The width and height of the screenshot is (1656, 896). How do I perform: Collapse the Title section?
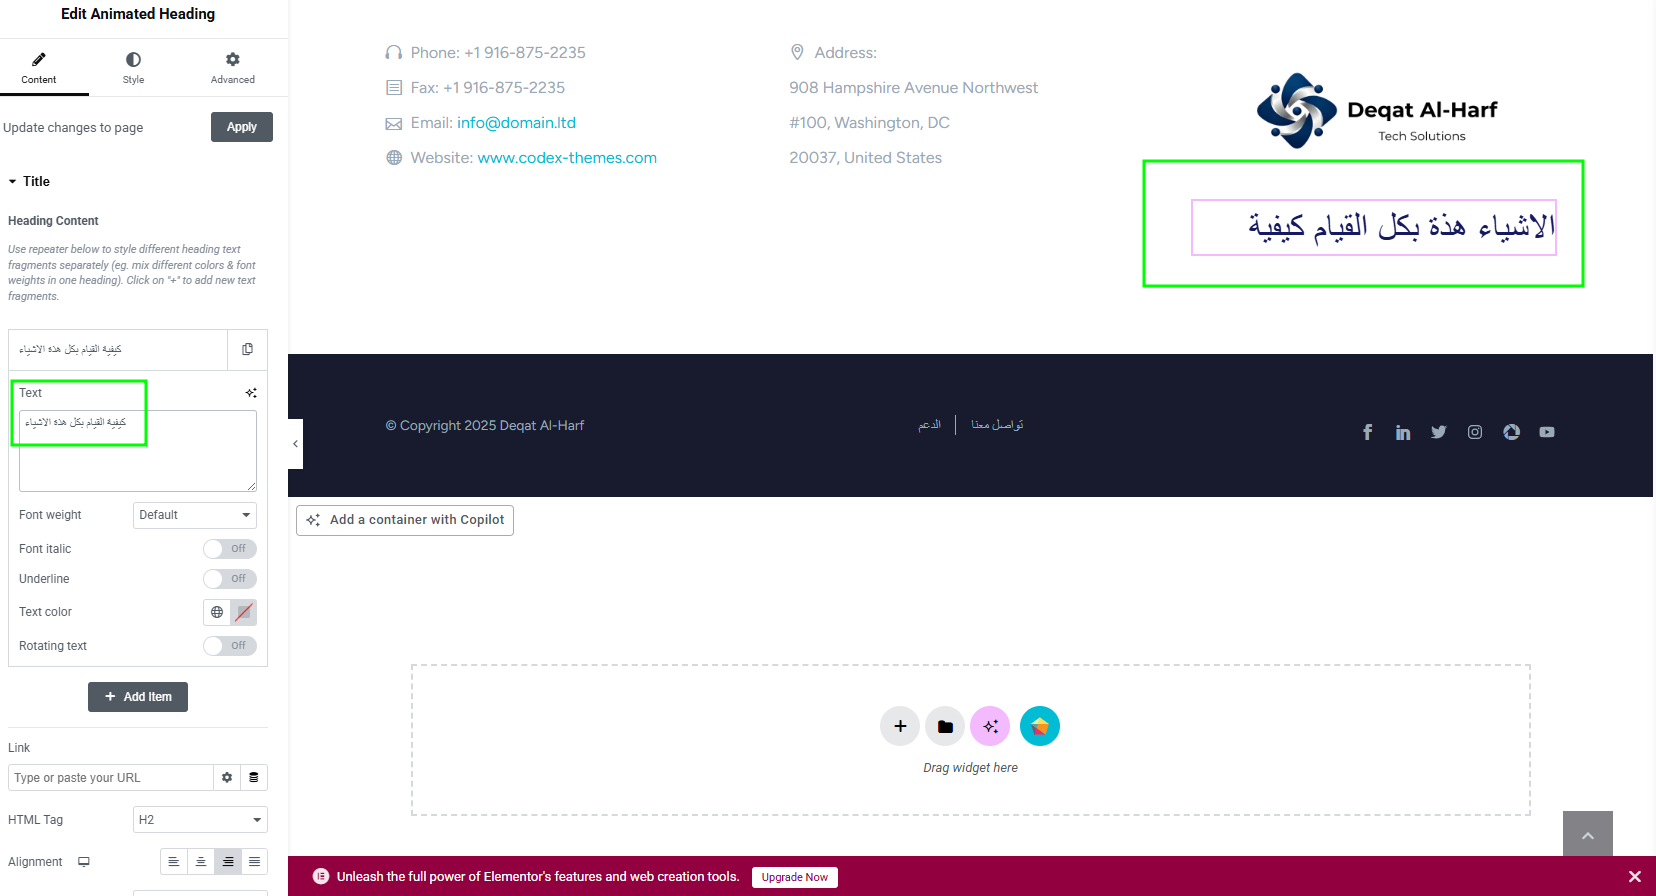(x=29, y=181)
